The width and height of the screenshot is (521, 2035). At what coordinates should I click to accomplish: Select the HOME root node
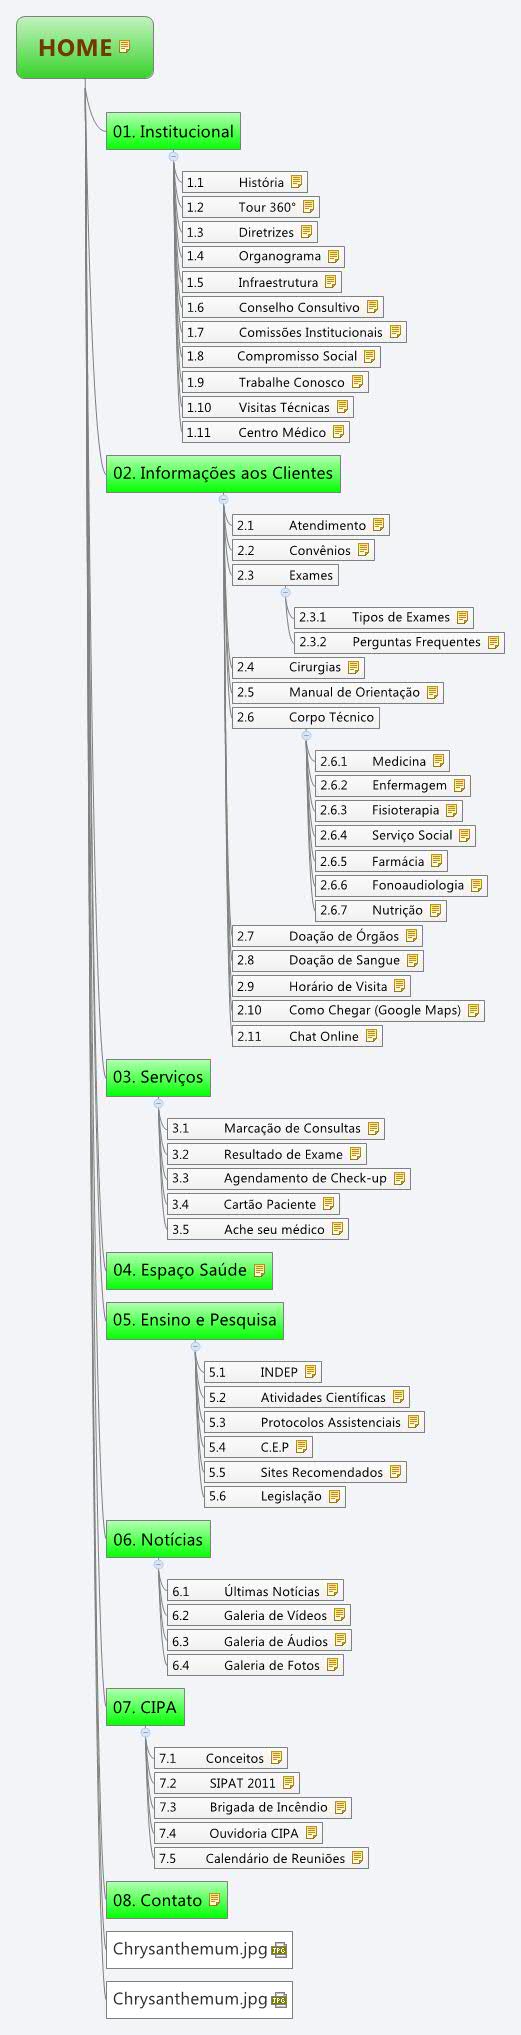85,47
